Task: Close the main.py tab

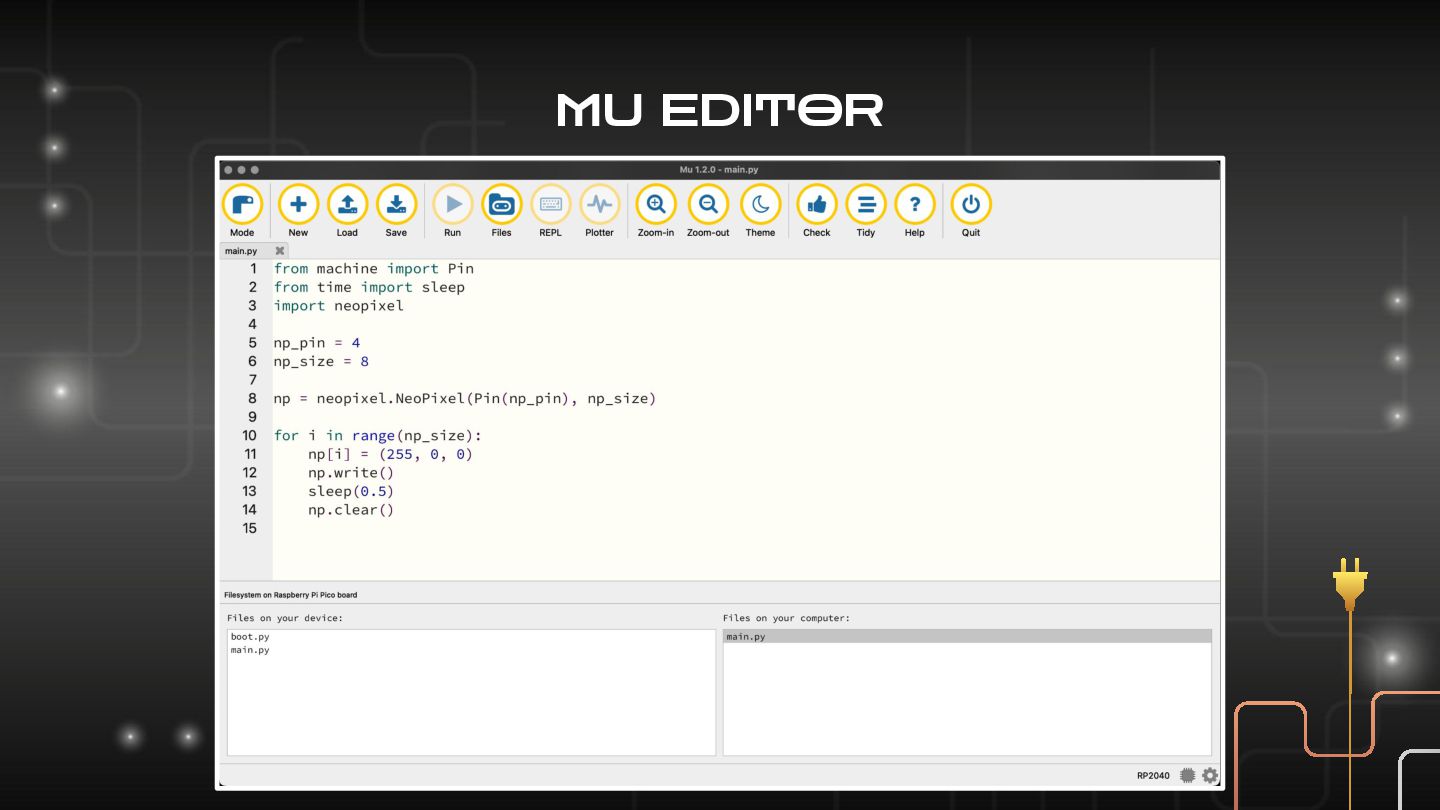Action: coord(280,251)
